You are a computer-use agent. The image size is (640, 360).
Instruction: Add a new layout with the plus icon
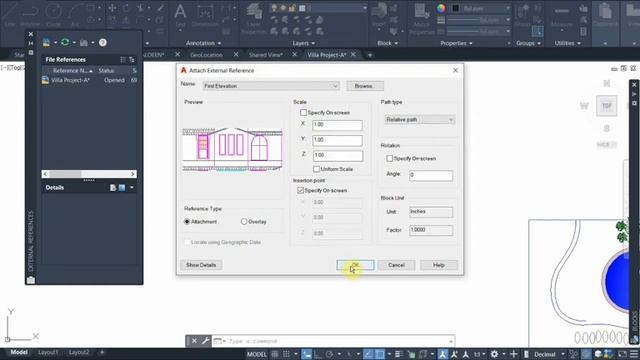[x=102, y=352]
